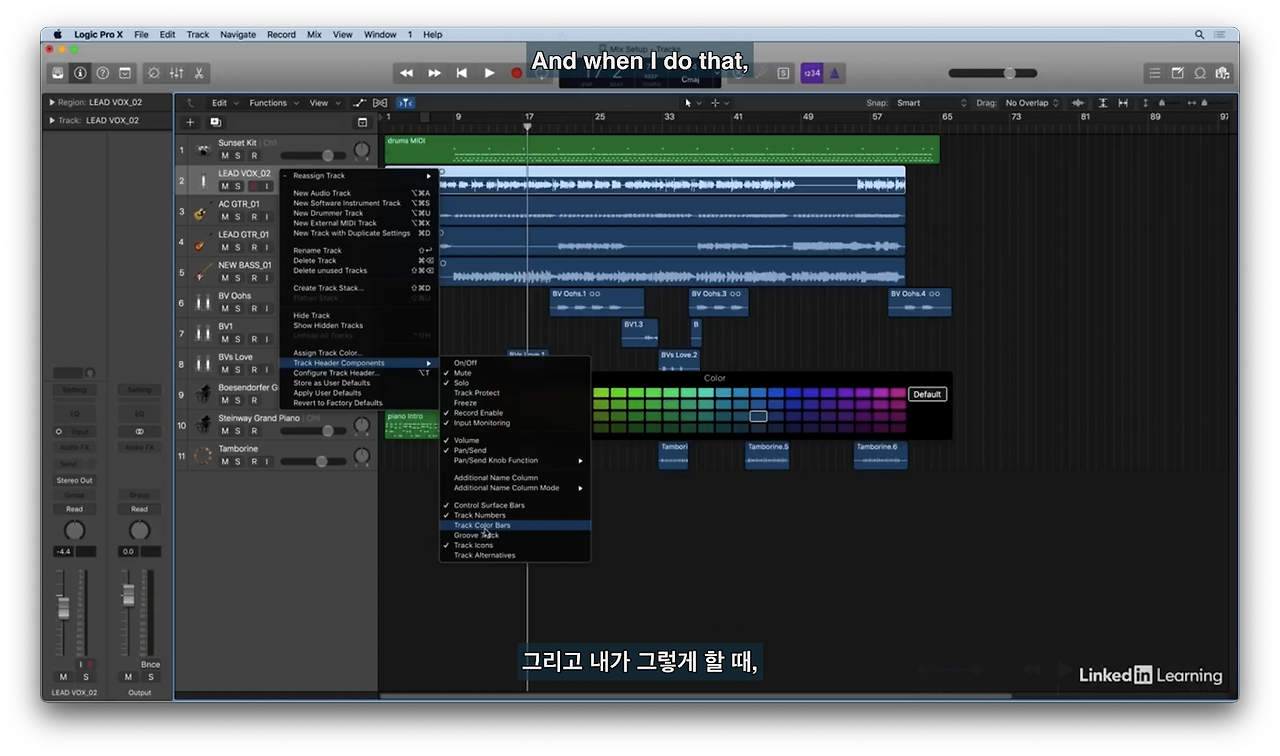Viewport: 1280px width, 756px height.
Task: Record-enable the LEAD GTR_01 track
Action: (x=253, y=248)
